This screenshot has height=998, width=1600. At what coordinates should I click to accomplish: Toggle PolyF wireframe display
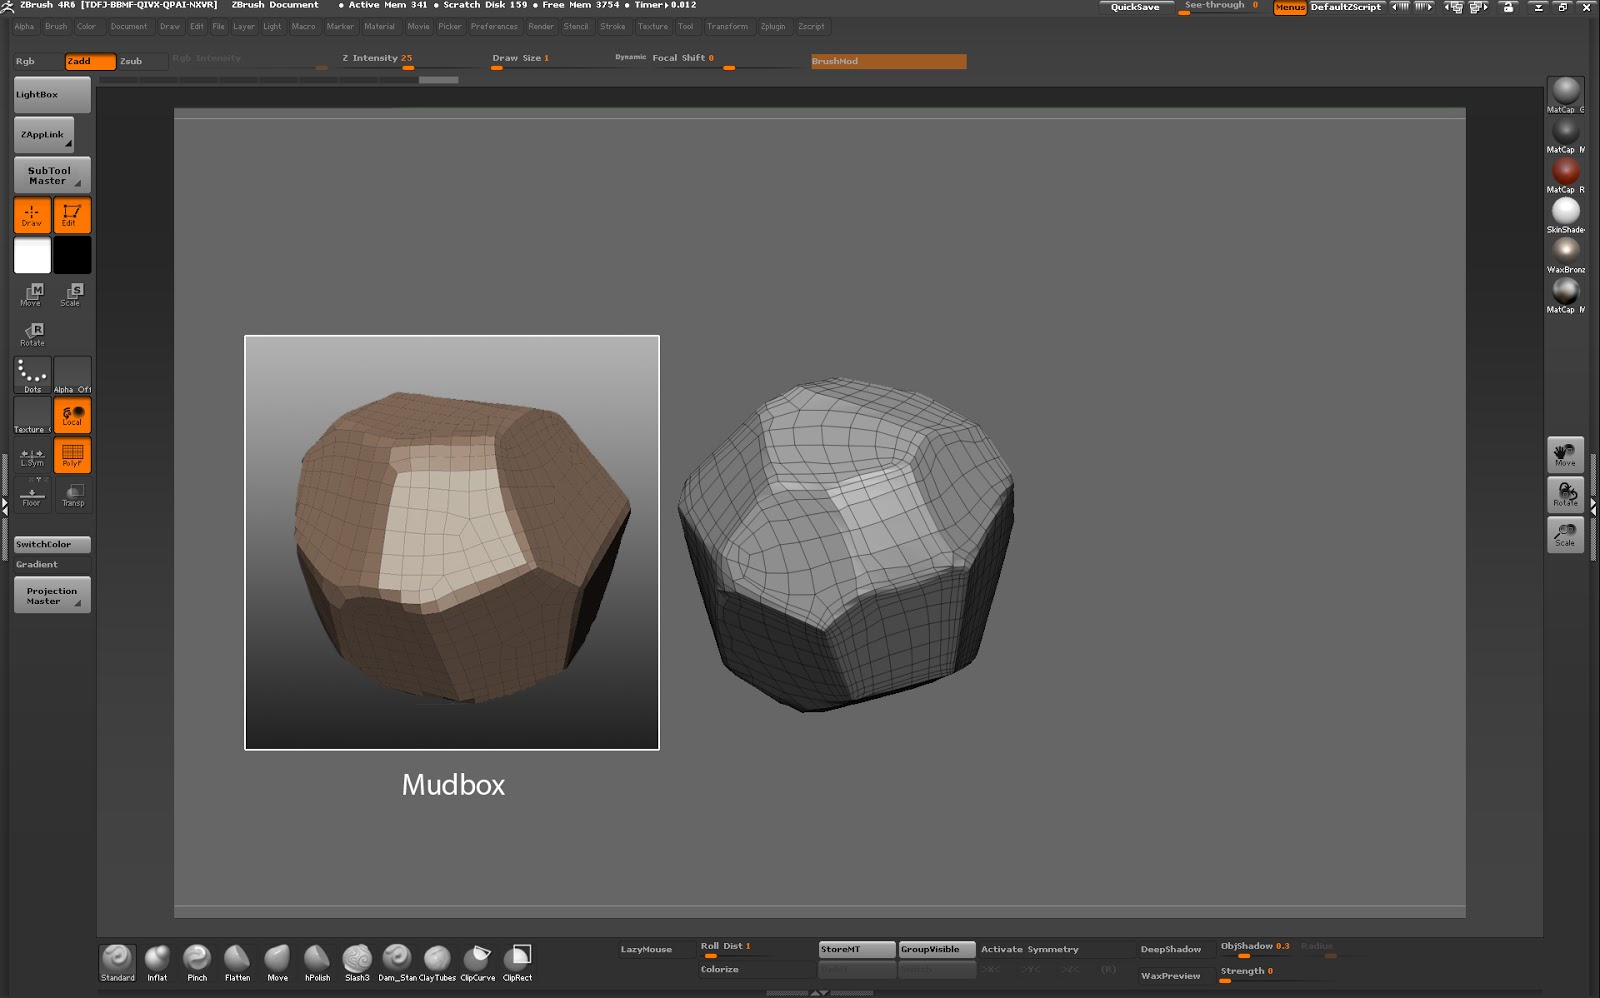click(72, 455)
